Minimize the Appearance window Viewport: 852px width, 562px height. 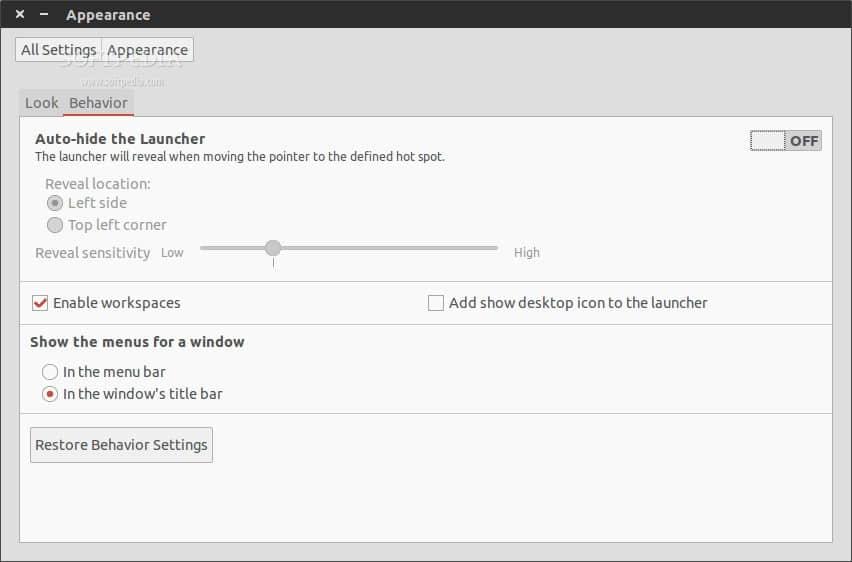44,15
